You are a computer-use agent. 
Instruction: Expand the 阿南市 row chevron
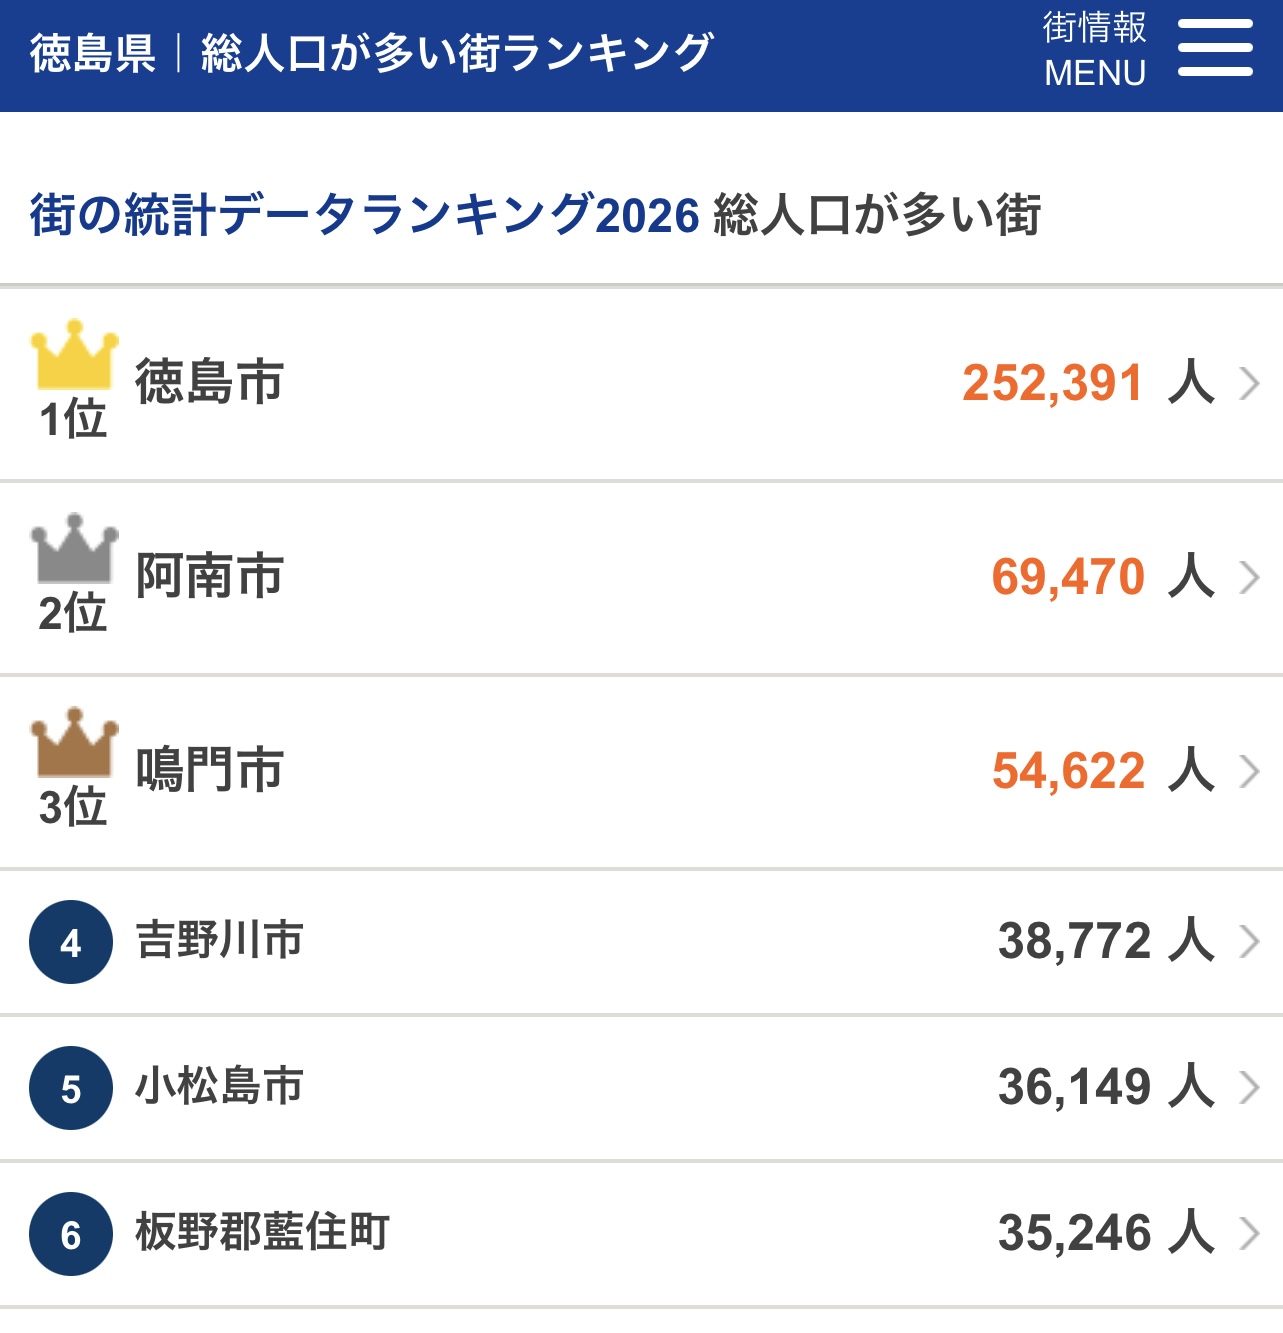[1249, 577]
